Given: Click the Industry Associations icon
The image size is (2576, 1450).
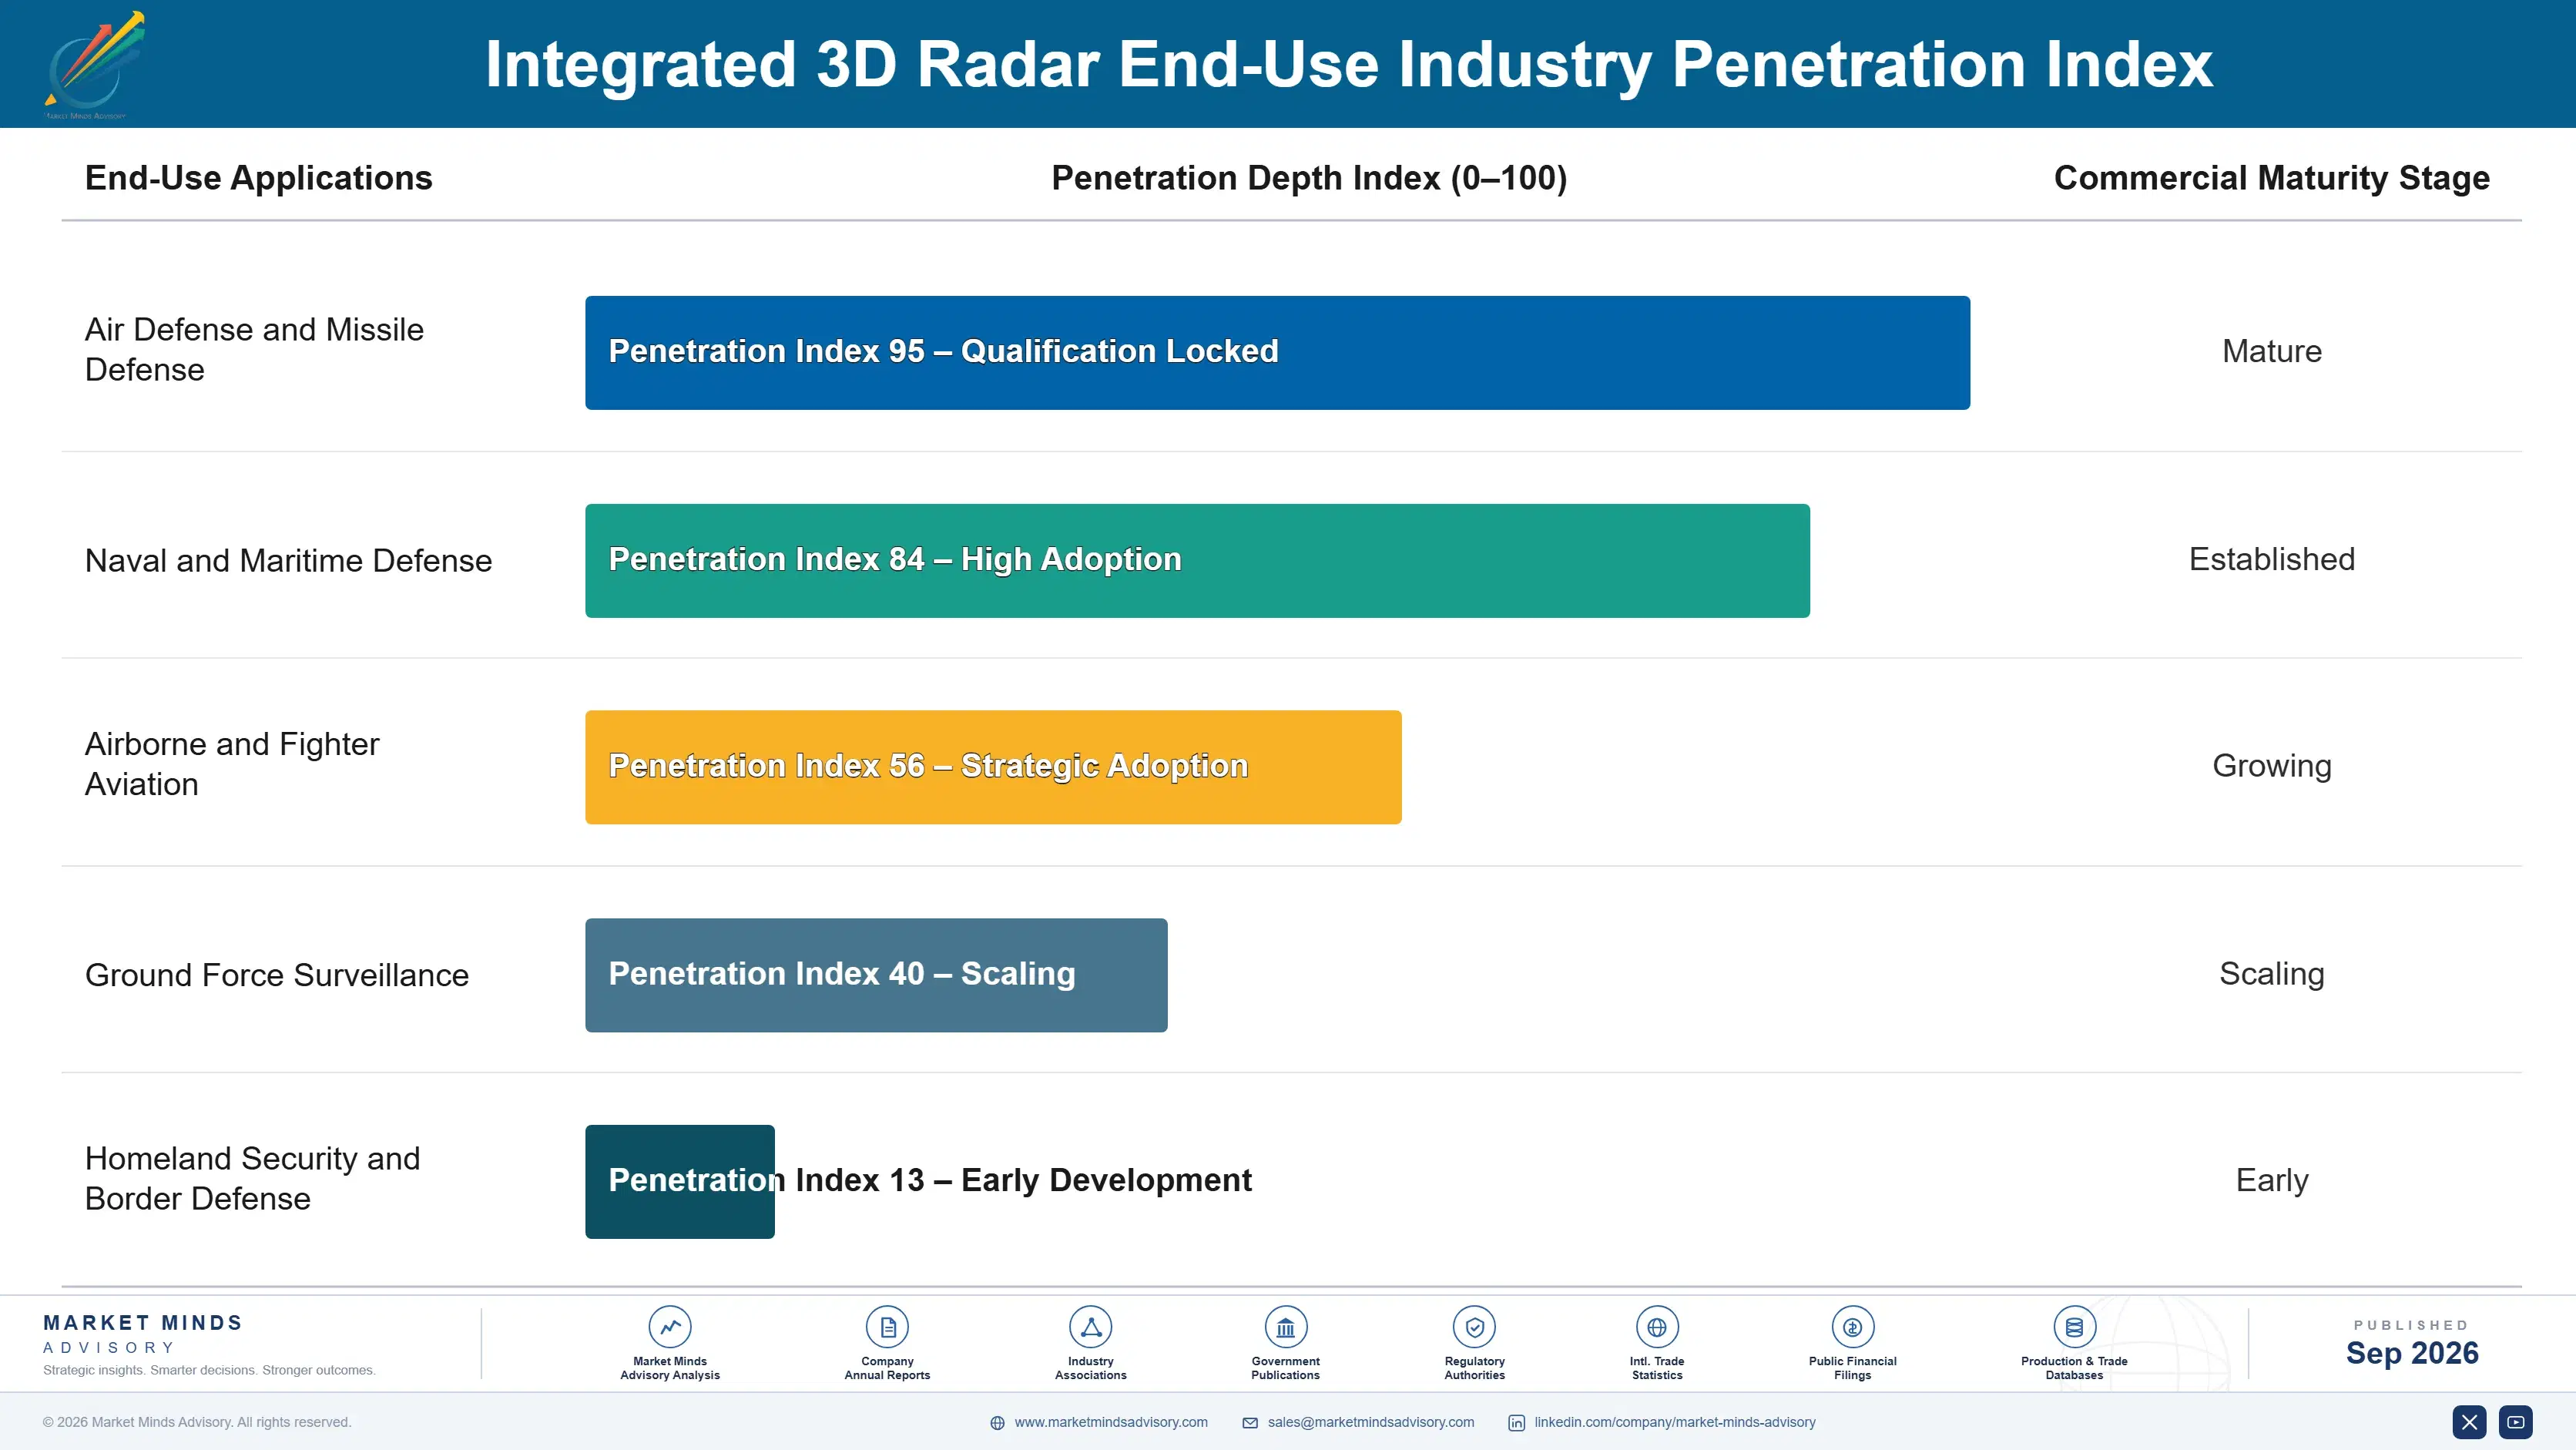Looking at the screenshot, I should pos(1090,1327).
